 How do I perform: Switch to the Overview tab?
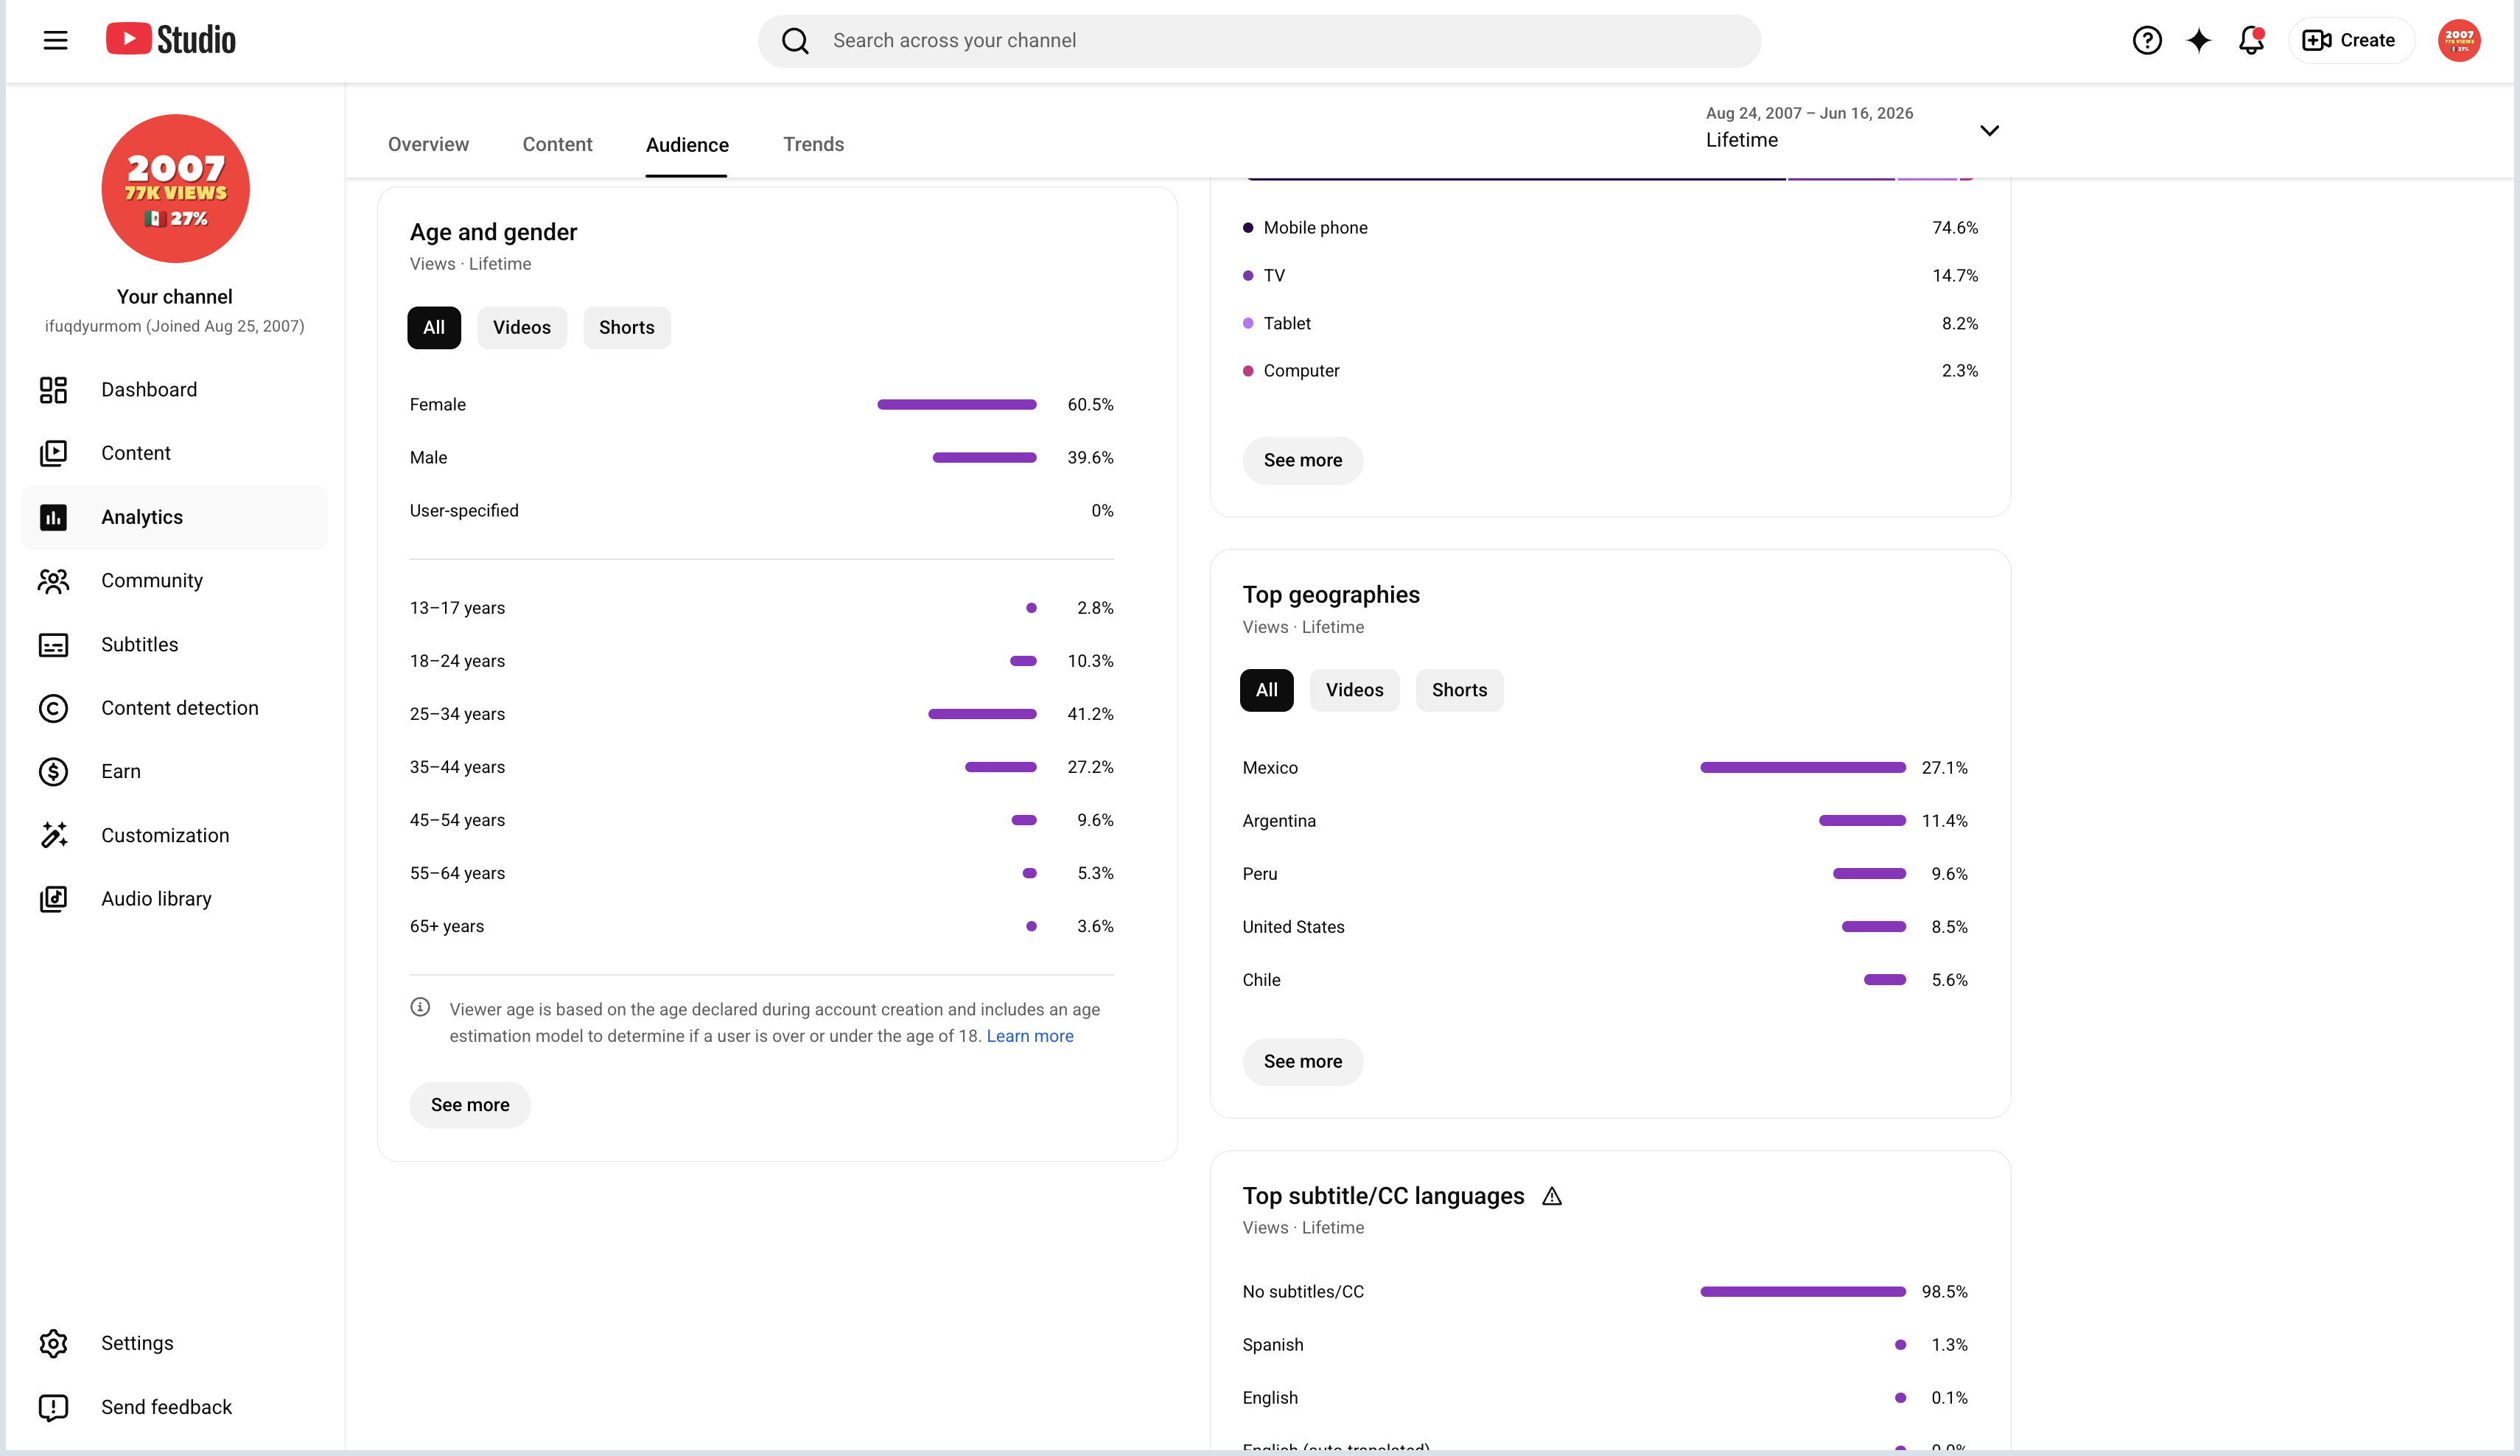[x=428, y=145]
